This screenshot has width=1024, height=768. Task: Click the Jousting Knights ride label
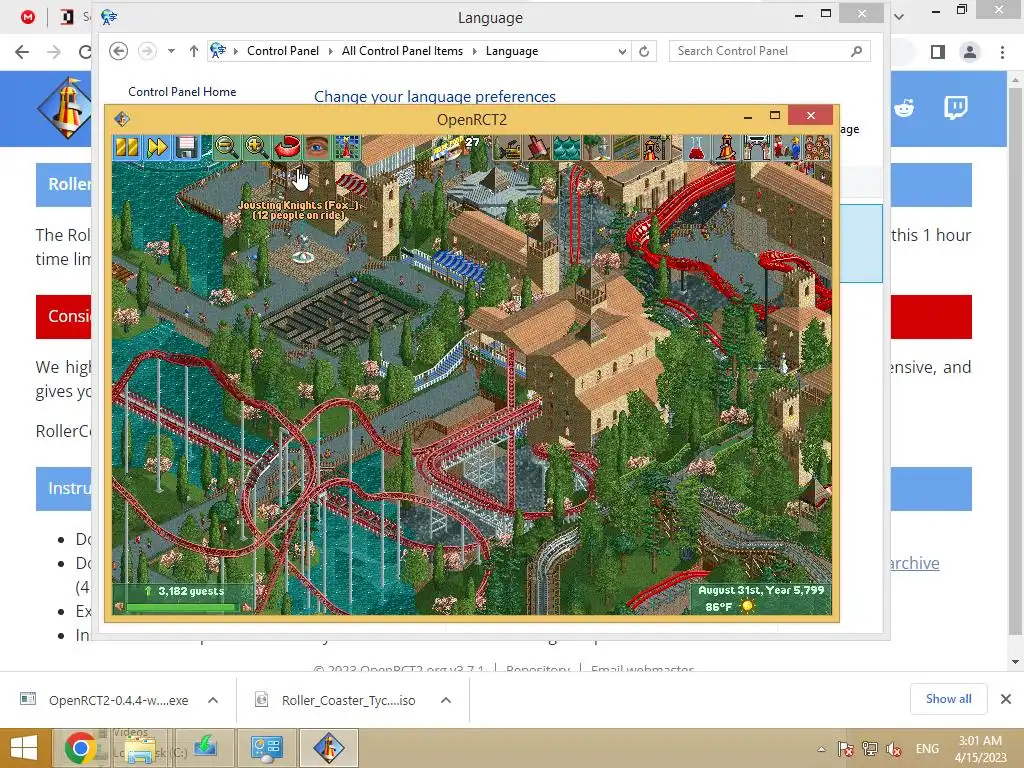[298, 210]
